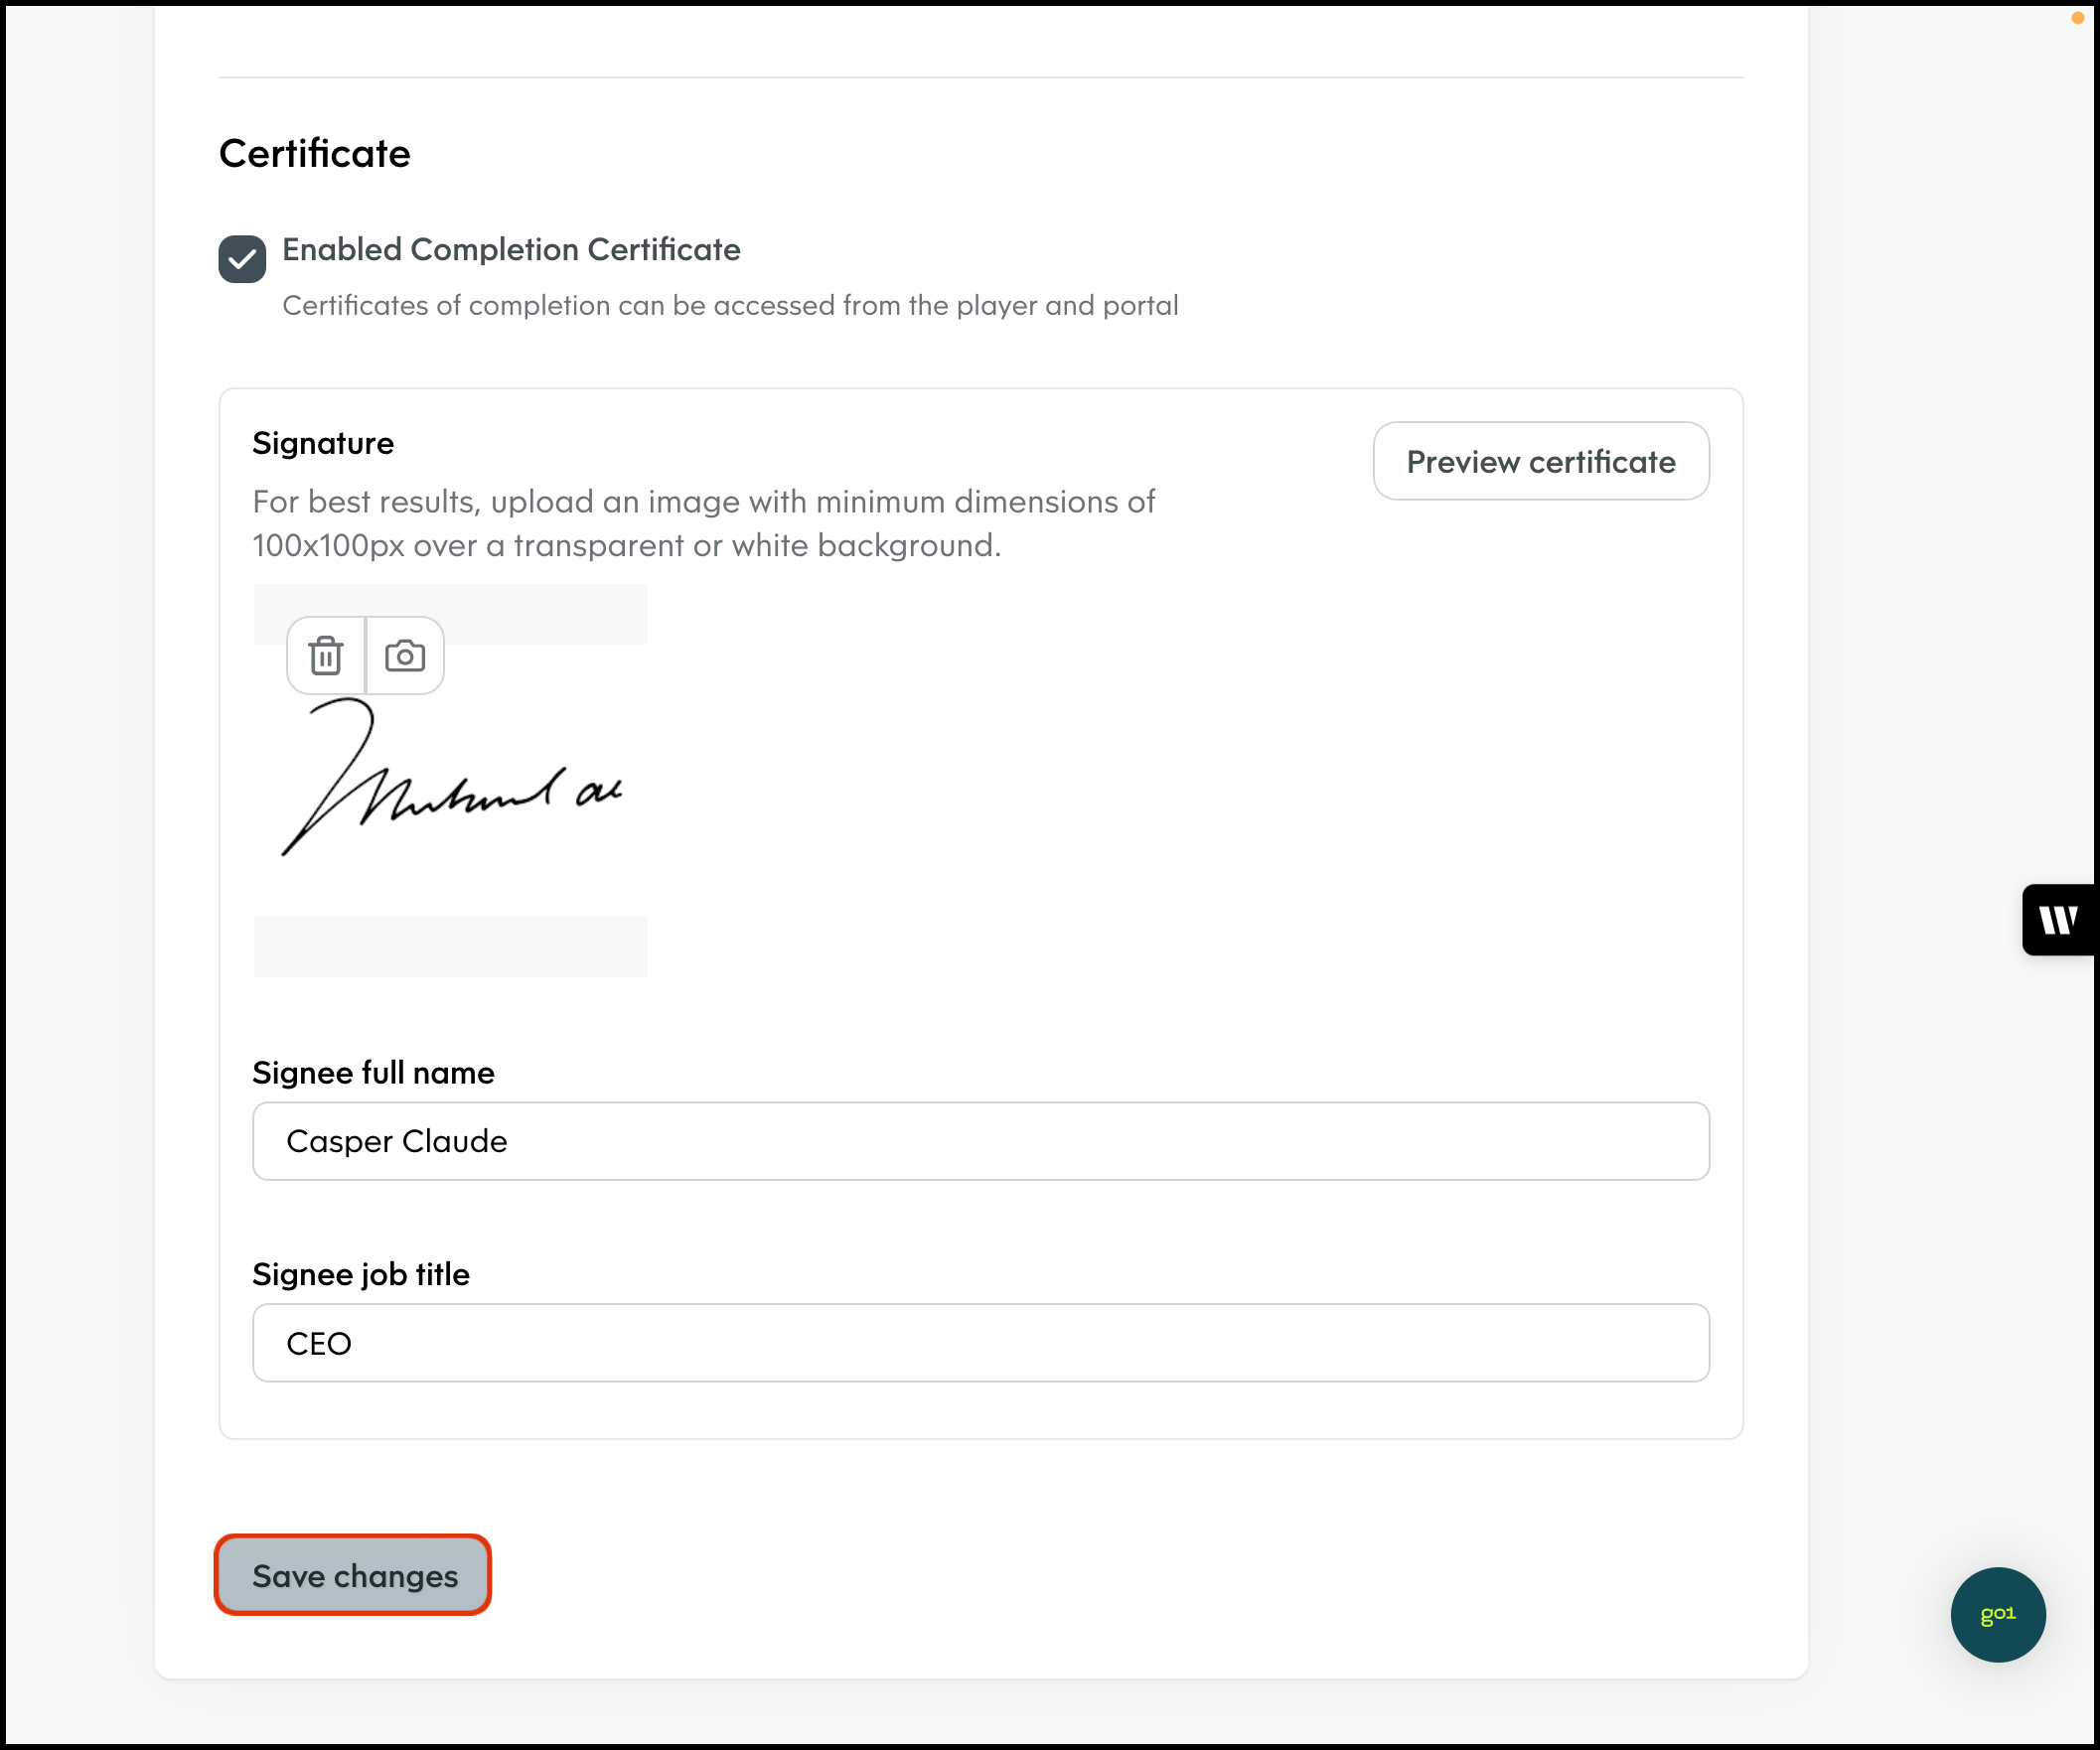This screenshot has width=2100, height=1750.
Task: Click the certificates of completion description text
Action: point(730,306)
